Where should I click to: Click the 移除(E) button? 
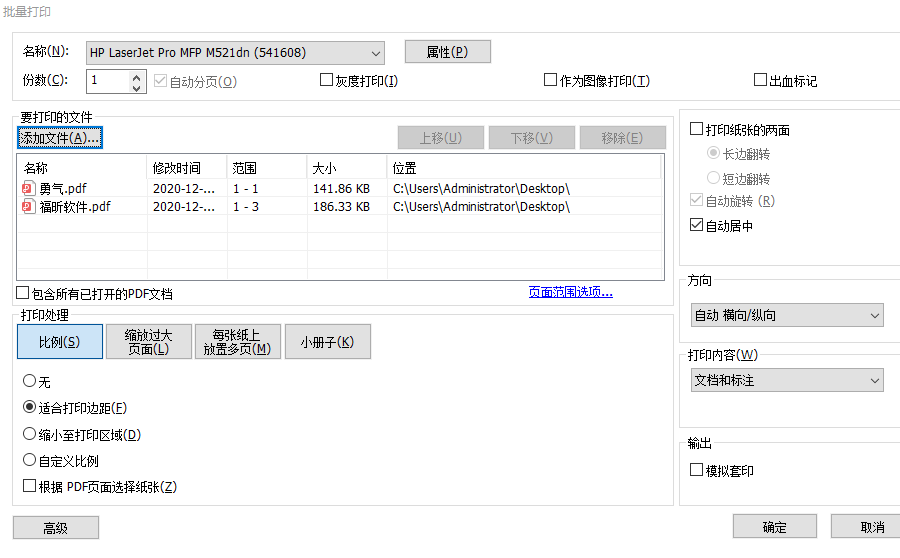623,138
